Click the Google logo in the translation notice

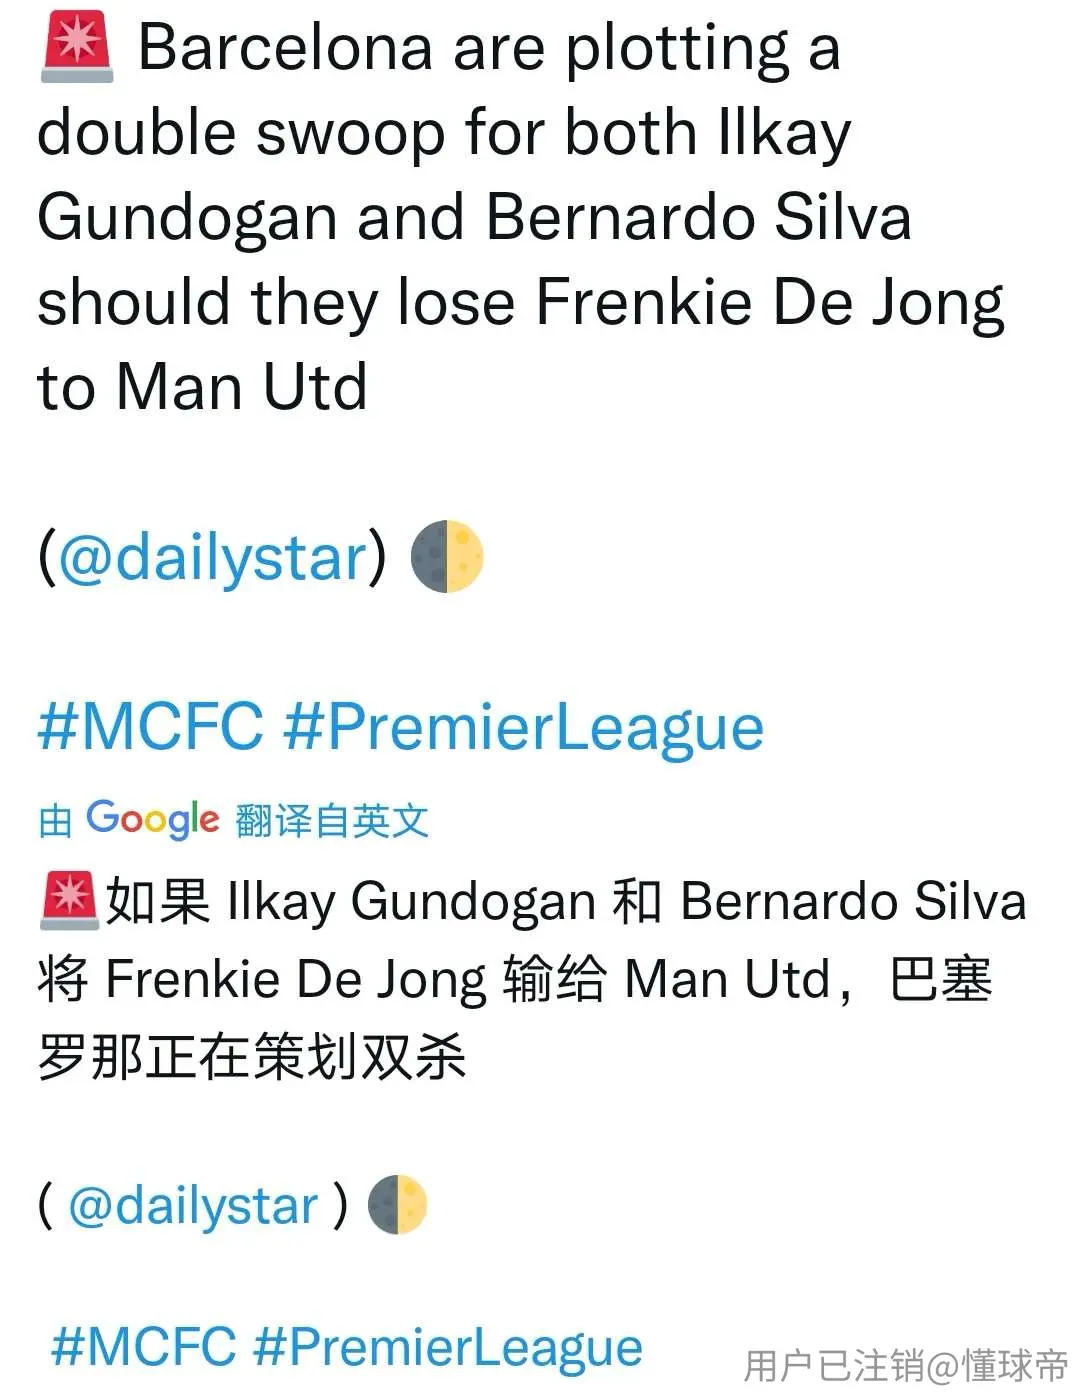click(152, 820)
